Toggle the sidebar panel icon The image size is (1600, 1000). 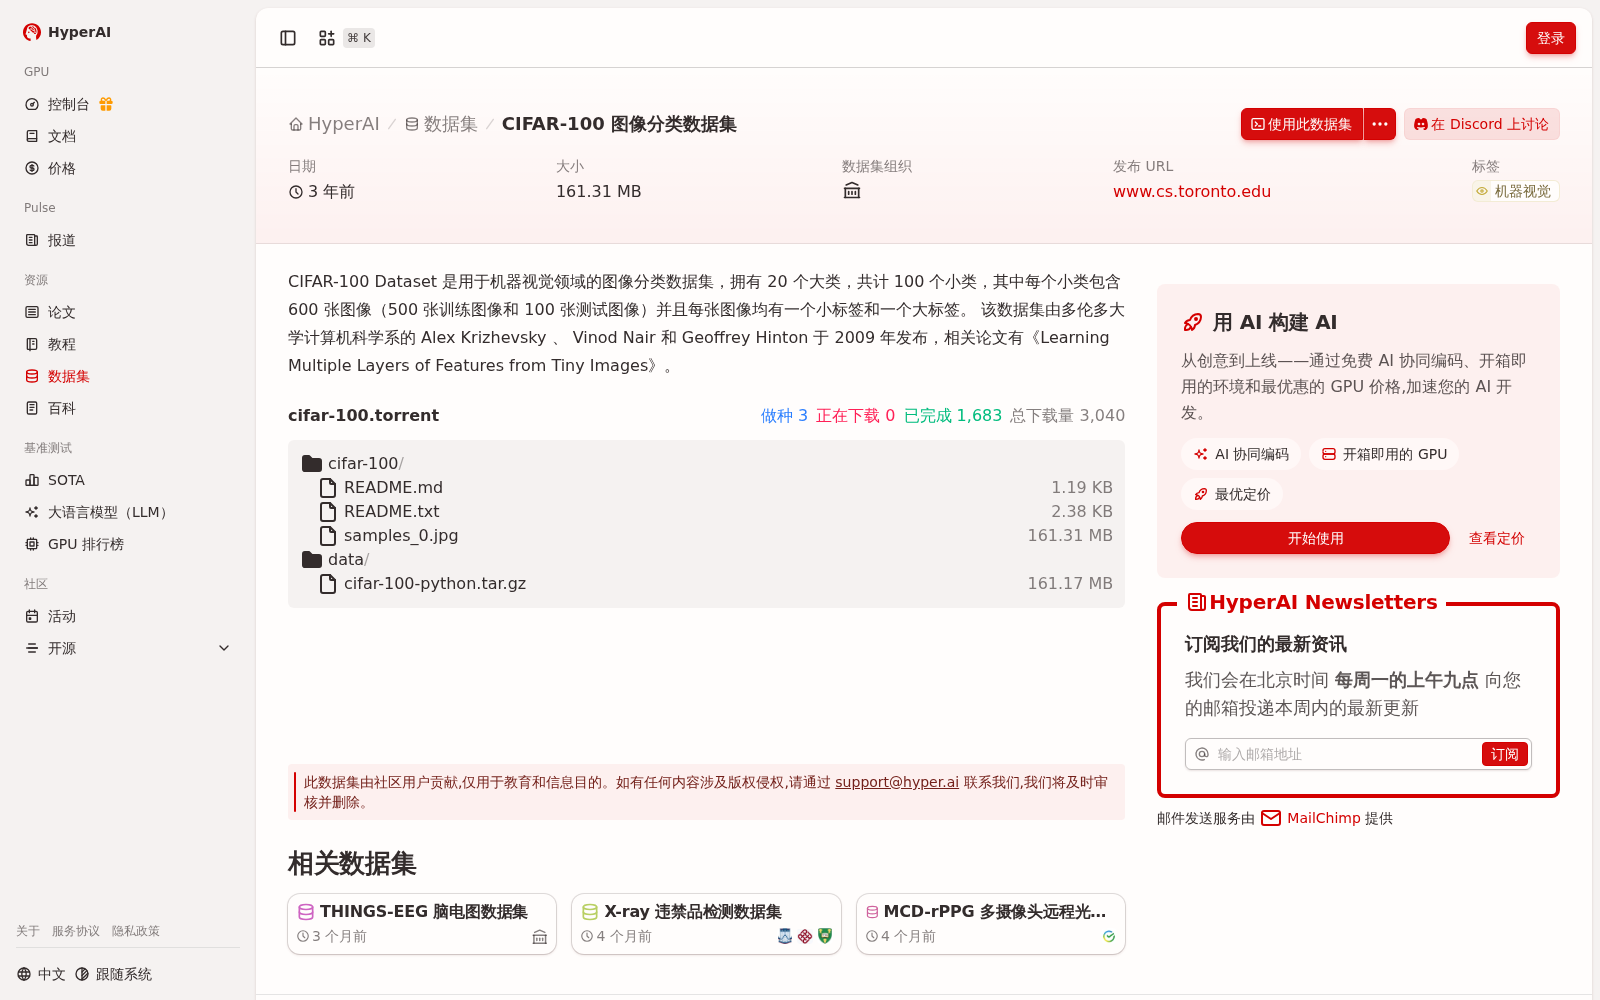pos(288,38)
